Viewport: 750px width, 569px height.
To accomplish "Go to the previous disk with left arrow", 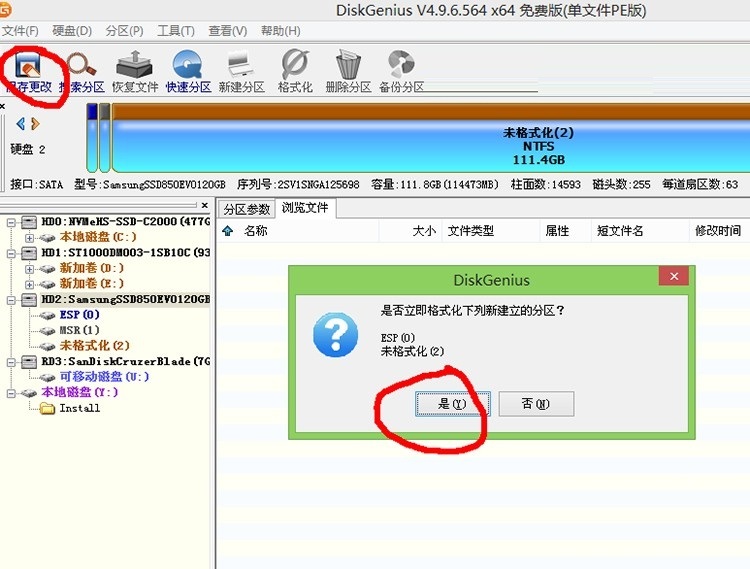I will tap(21, 124).
